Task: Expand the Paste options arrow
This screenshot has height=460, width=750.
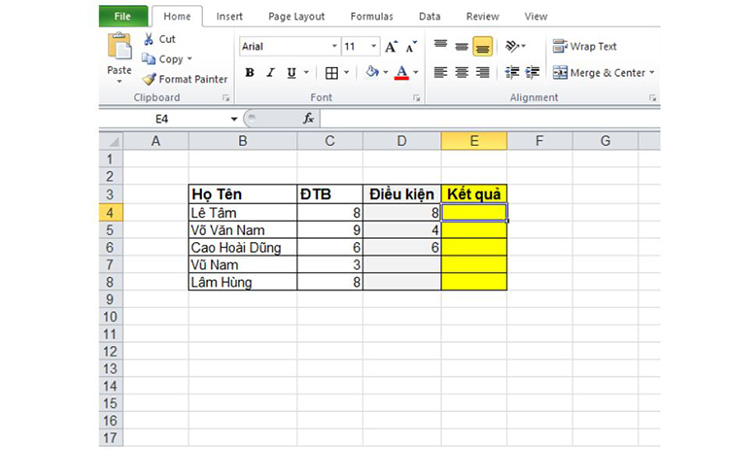Action: pos(119,82)
